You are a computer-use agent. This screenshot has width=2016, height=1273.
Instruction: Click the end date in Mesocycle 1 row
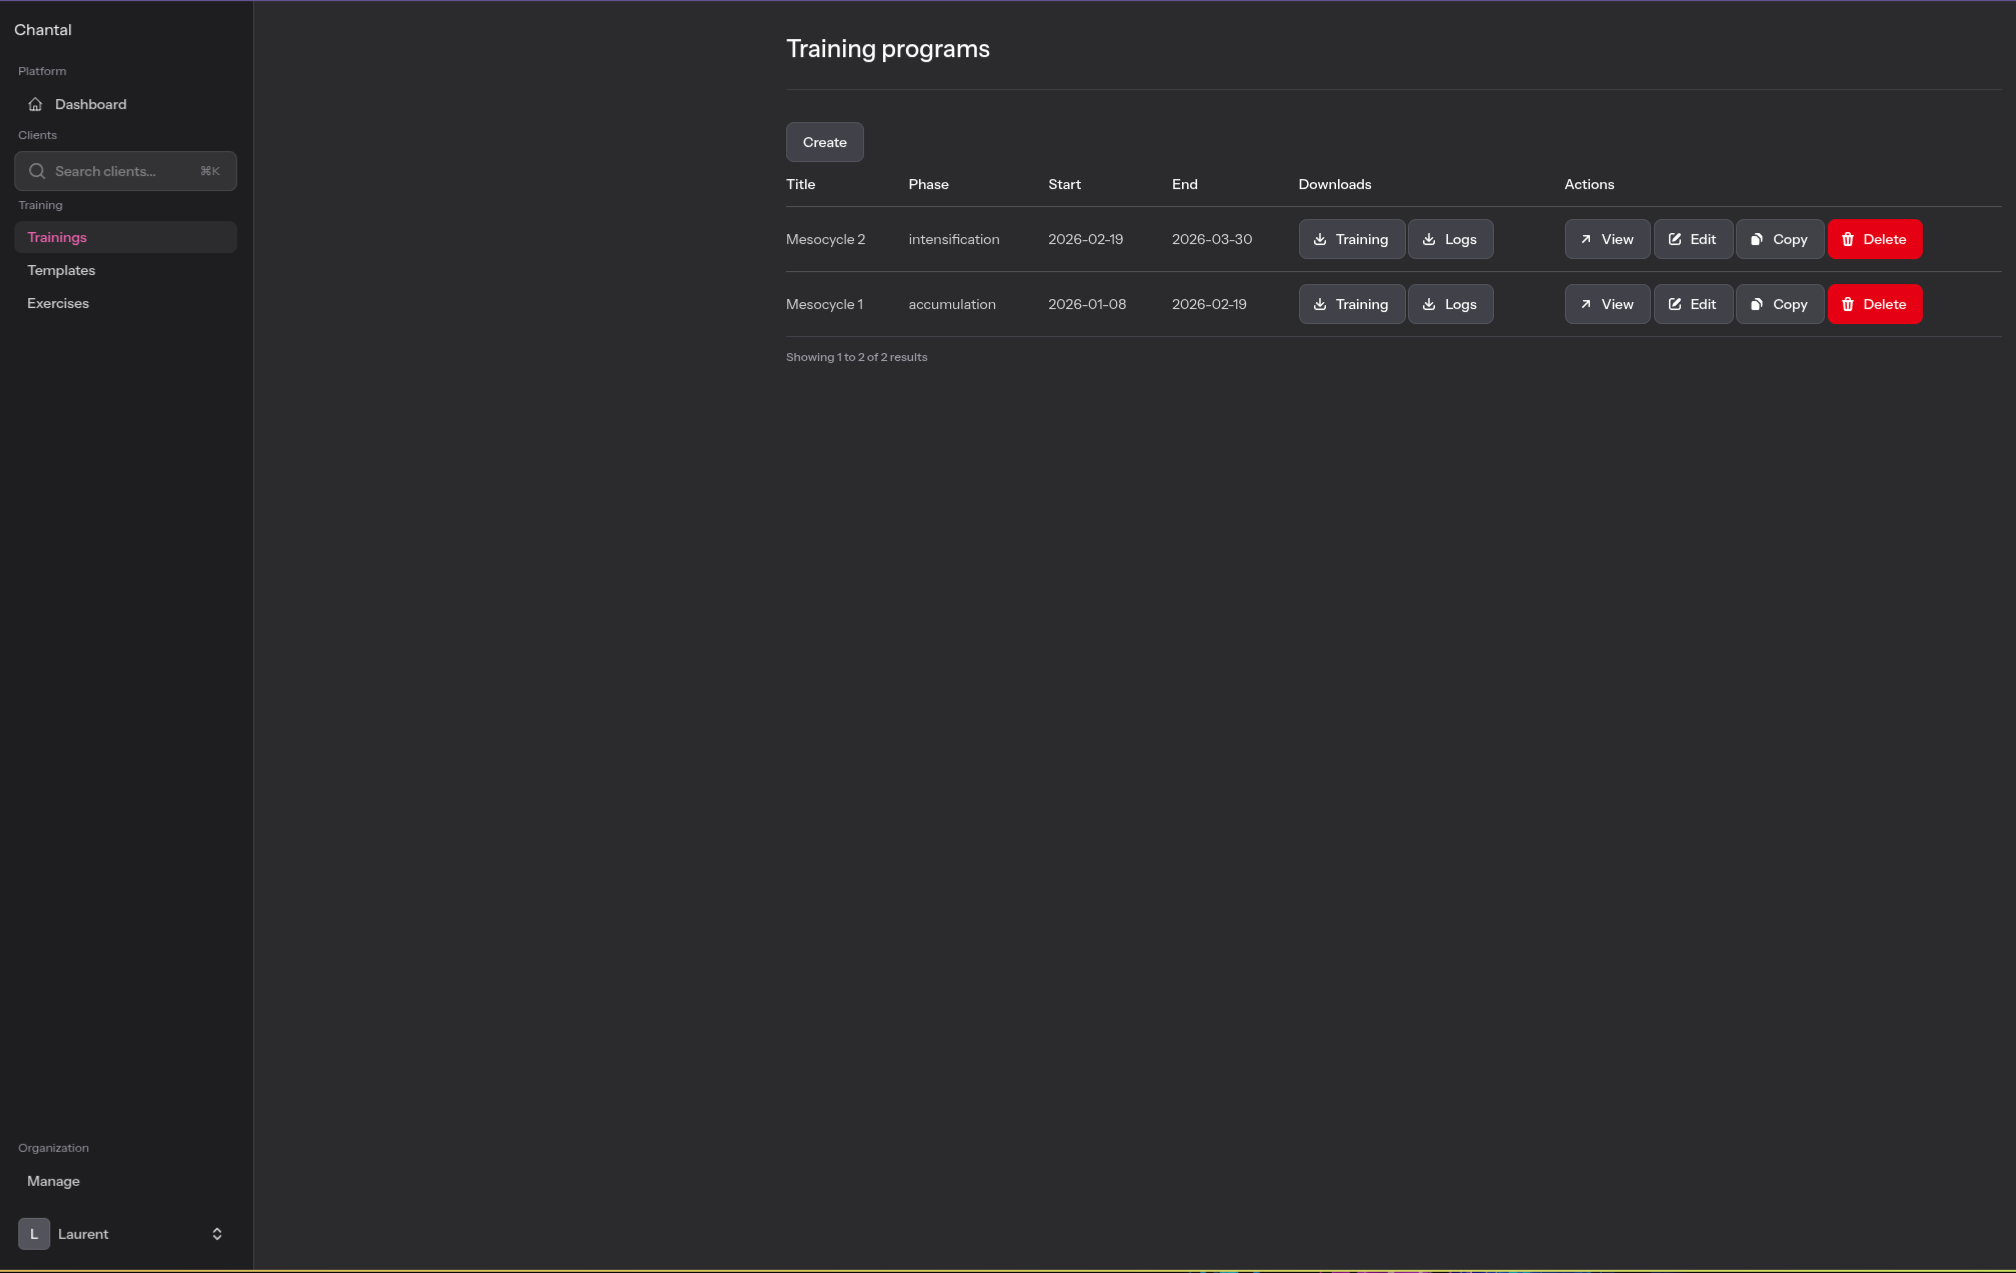point(1210,304)
